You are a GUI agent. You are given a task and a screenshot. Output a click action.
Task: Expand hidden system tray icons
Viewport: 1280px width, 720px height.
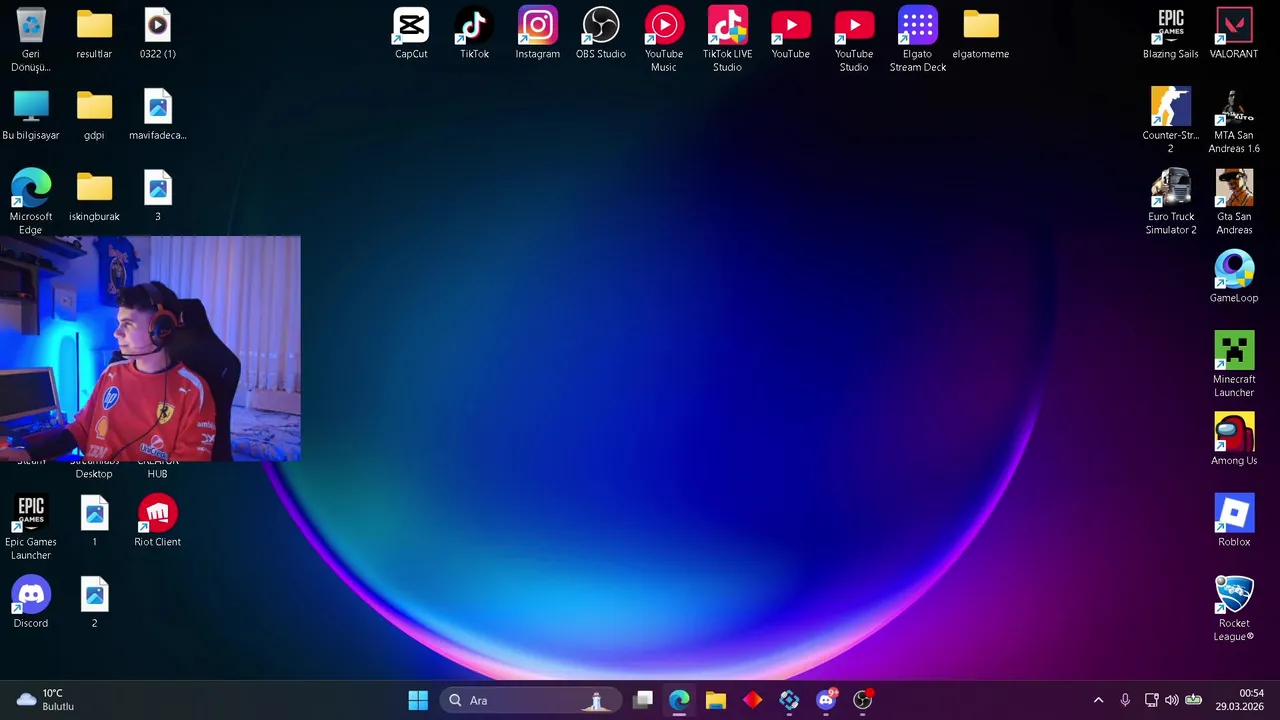(1098, 700)
